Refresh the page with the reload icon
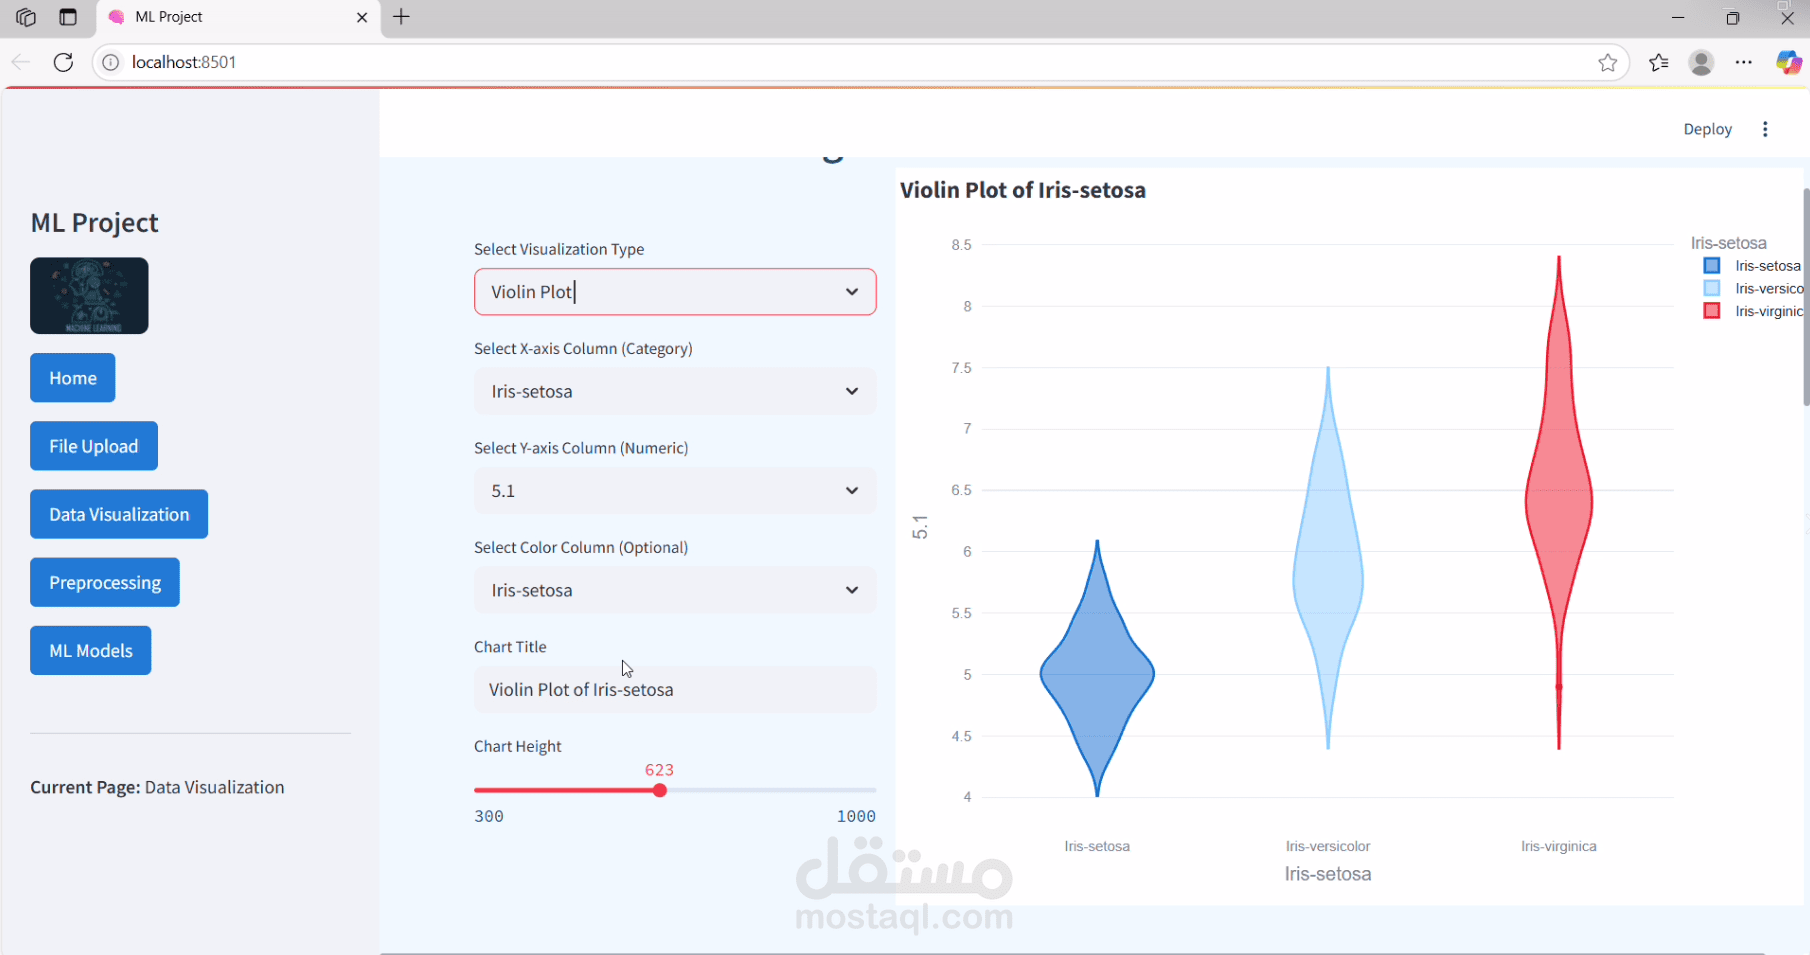Image resolution: width=1810 pixels, height=955 pixels. (x=63, y=62)
